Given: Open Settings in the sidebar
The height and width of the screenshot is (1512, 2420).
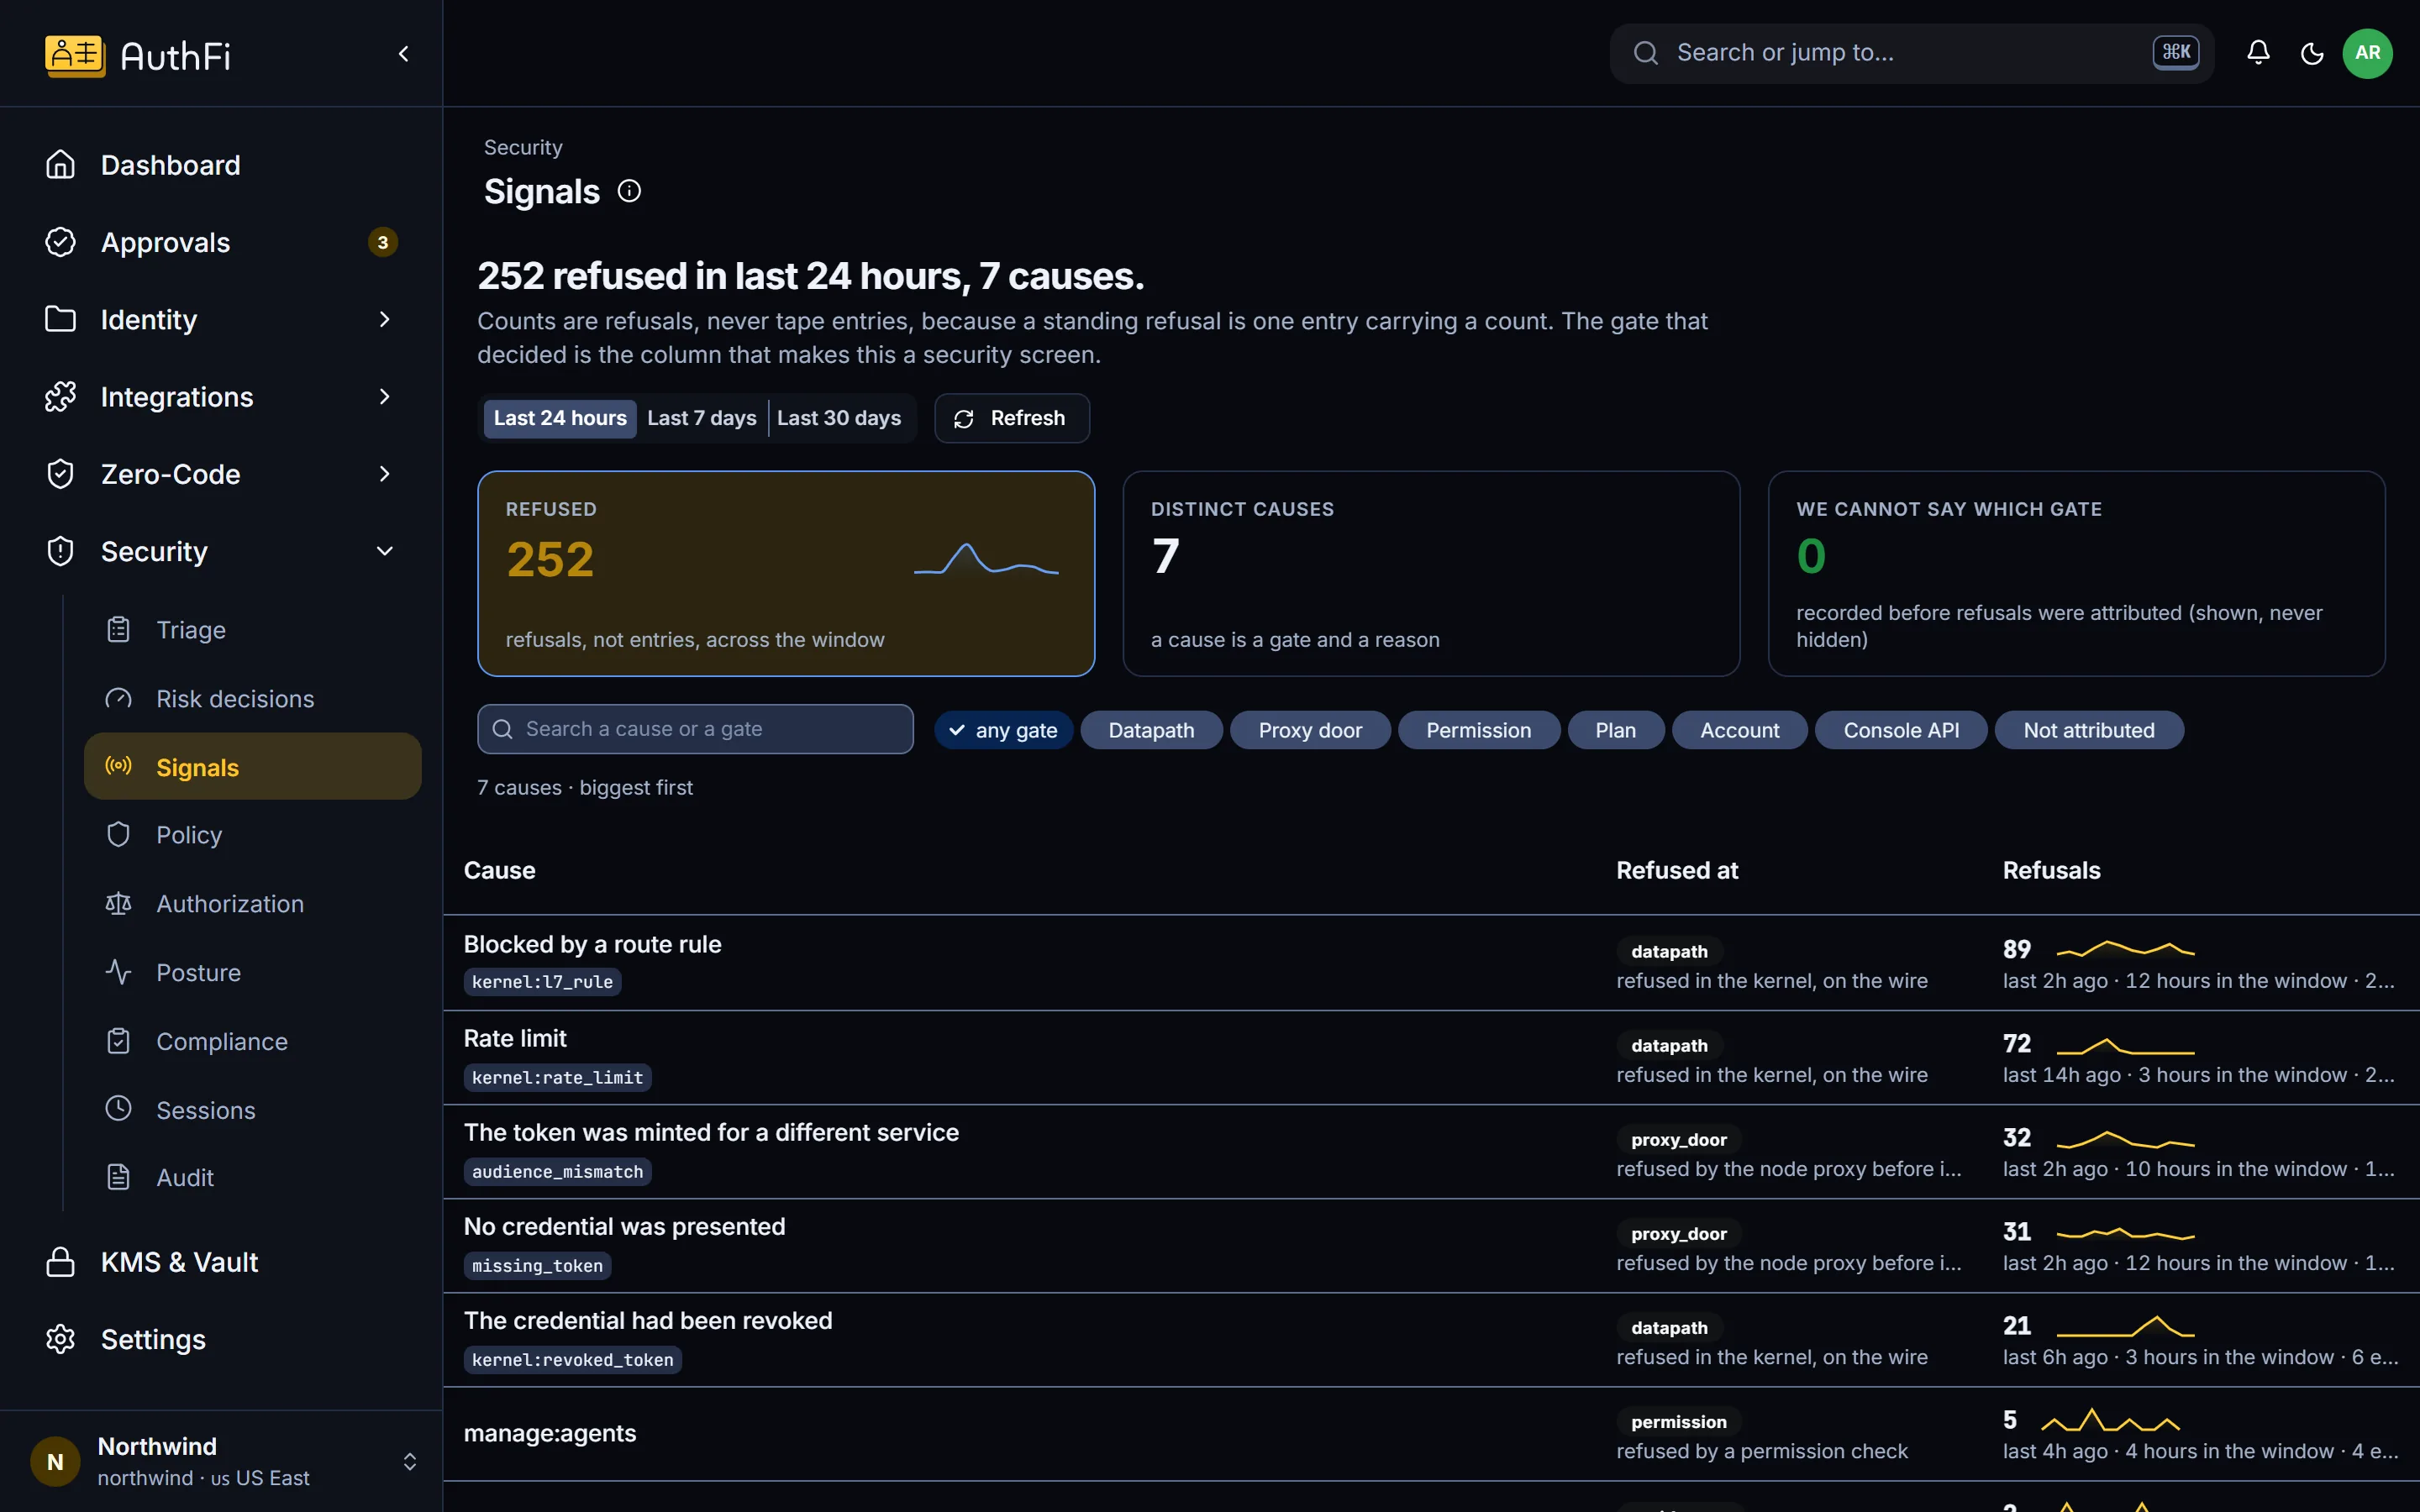Looking at the screenshot, I should (222, 1339).
